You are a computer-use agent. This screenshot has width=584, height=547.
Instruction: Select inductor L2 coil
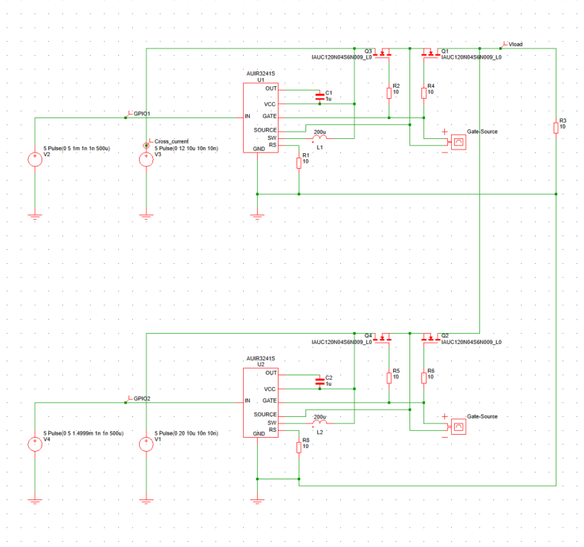320,422
